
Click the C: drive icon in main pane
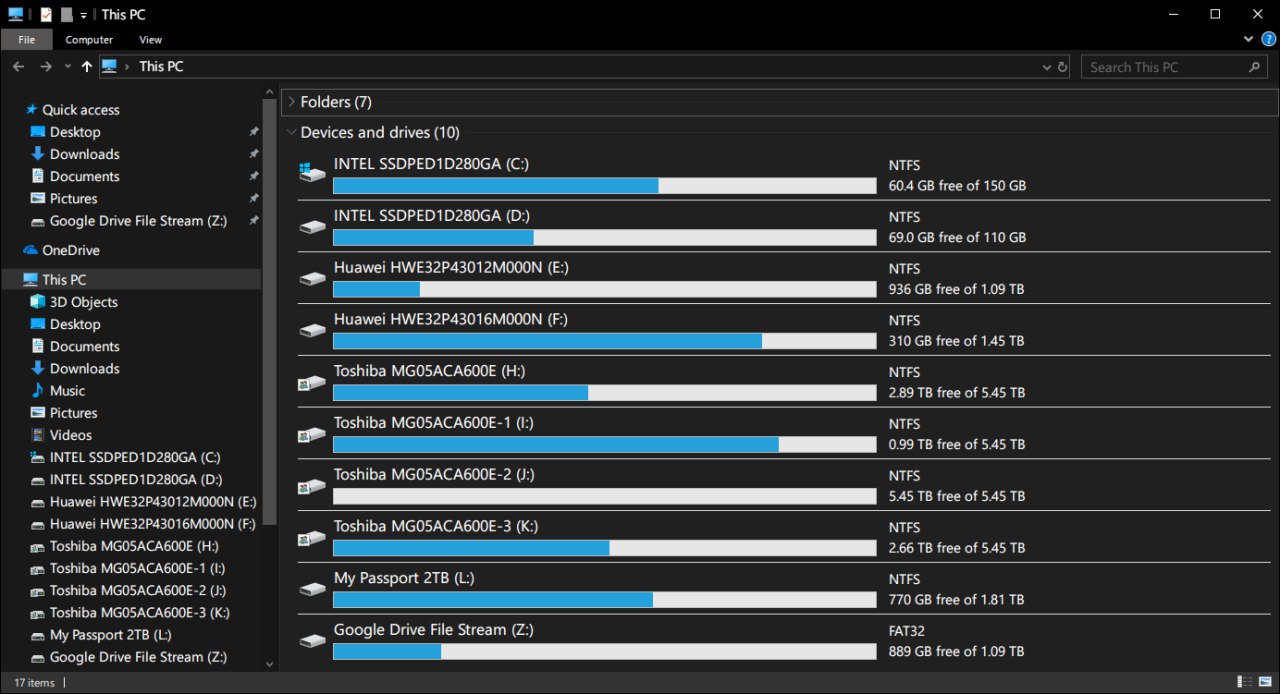pyautogui.click(x=313, y=174)
